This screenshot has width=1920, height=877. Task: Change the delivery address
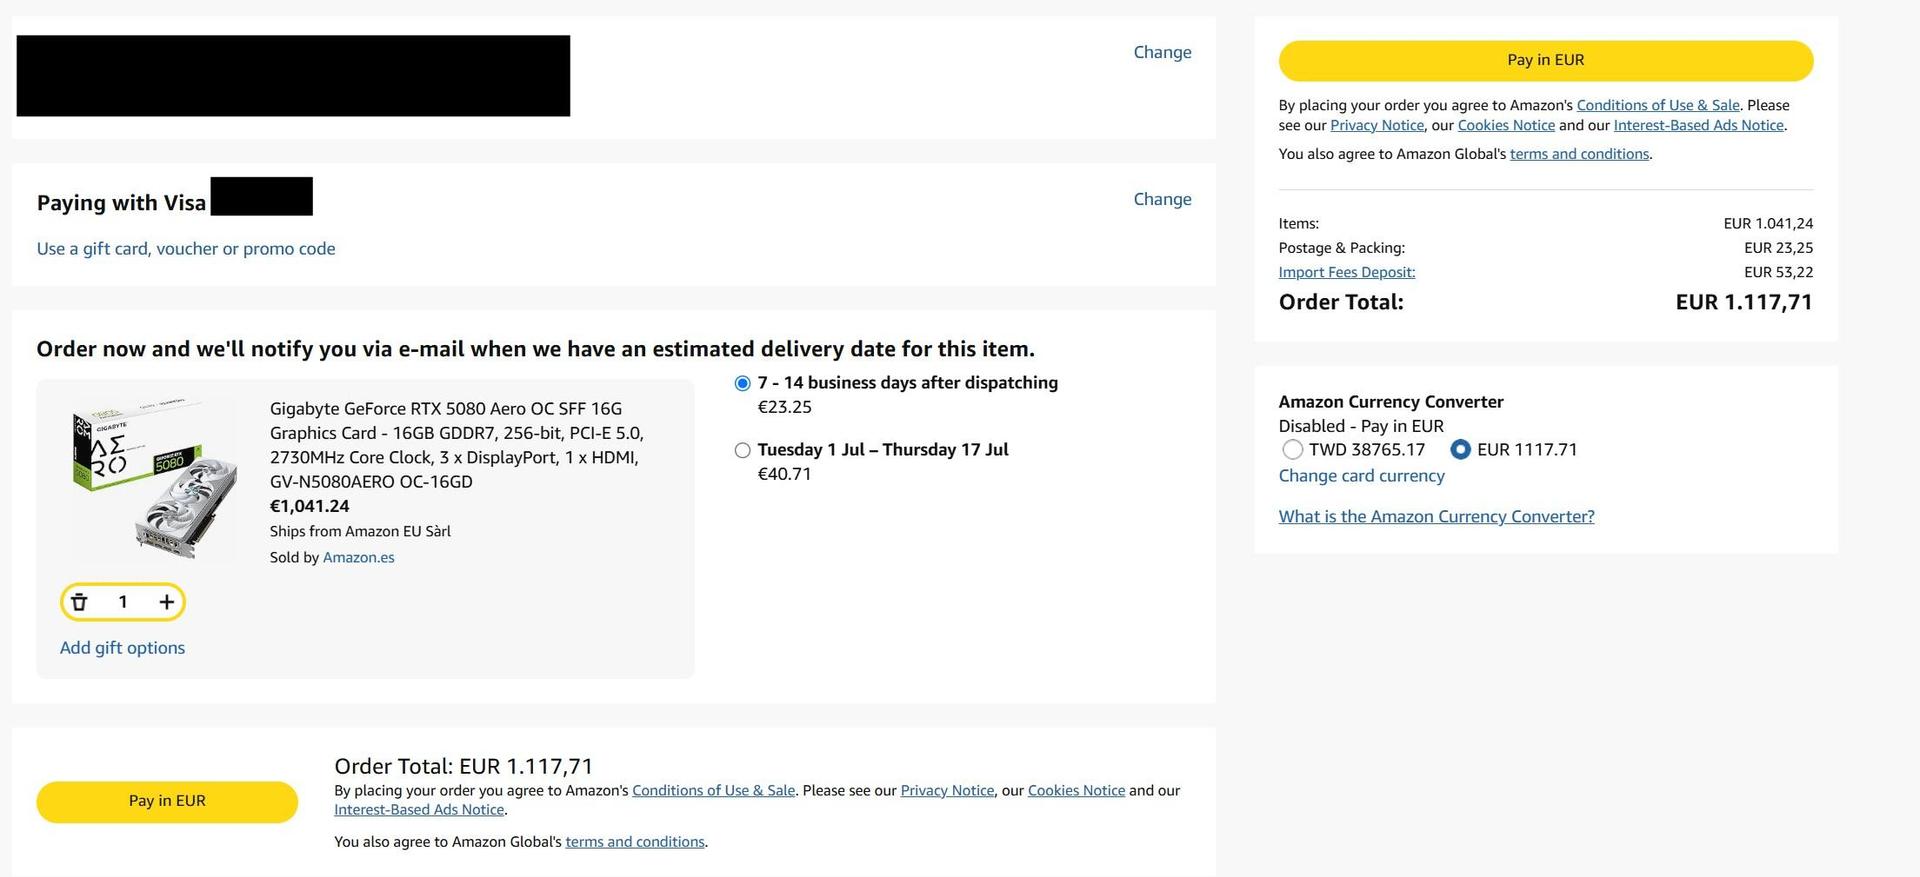[x=1162, y=52]
